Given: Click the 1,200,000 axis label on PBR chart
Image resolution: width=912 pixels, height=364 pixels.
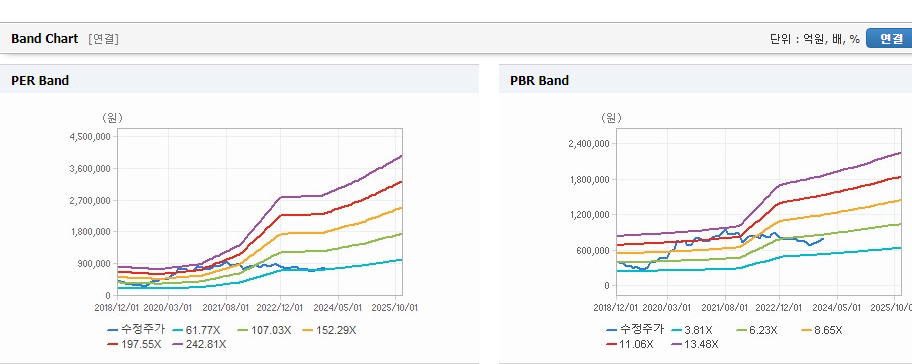Looking at the screenshot, I should 590,215.
